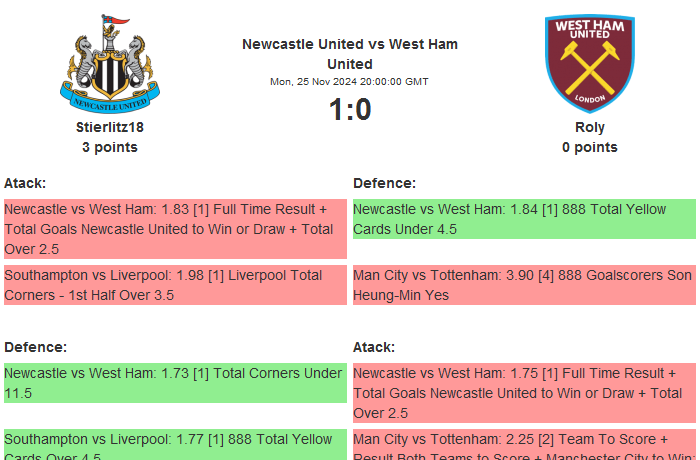Viewport: 700px width, 460px height.
Task: Click the match date Mon, 25 Nov 2024
Action: [350, 82]
